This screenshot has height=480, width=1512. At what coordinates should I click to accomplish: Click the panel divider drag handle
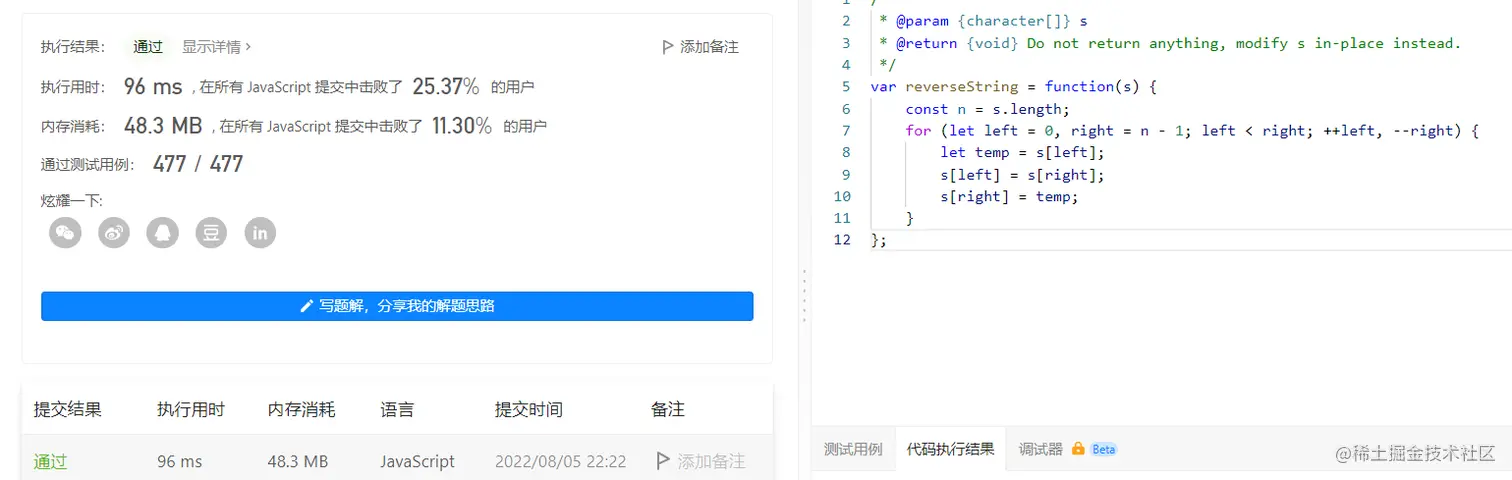pyautogui.click(x=804, y=295)
